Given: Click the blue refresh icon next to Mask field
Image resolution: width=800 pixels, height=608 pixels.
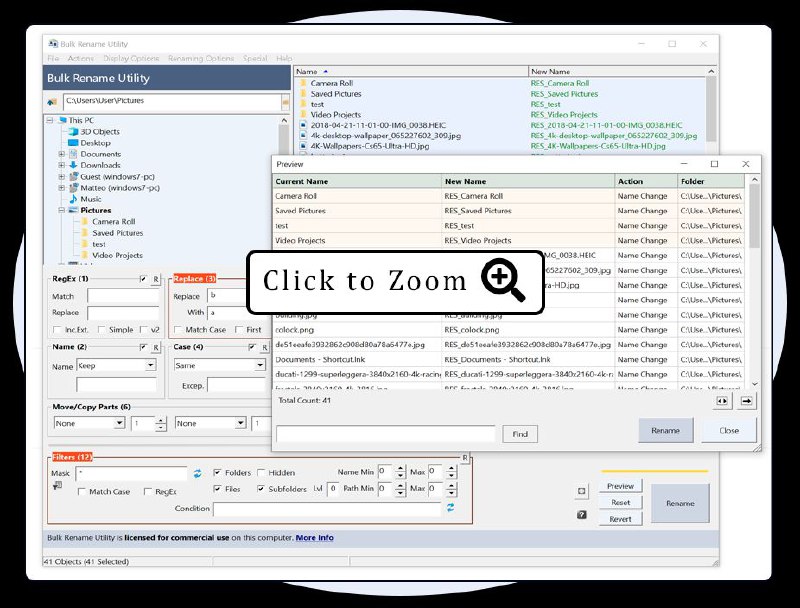Looking at the screenshot, I should 197,474.
